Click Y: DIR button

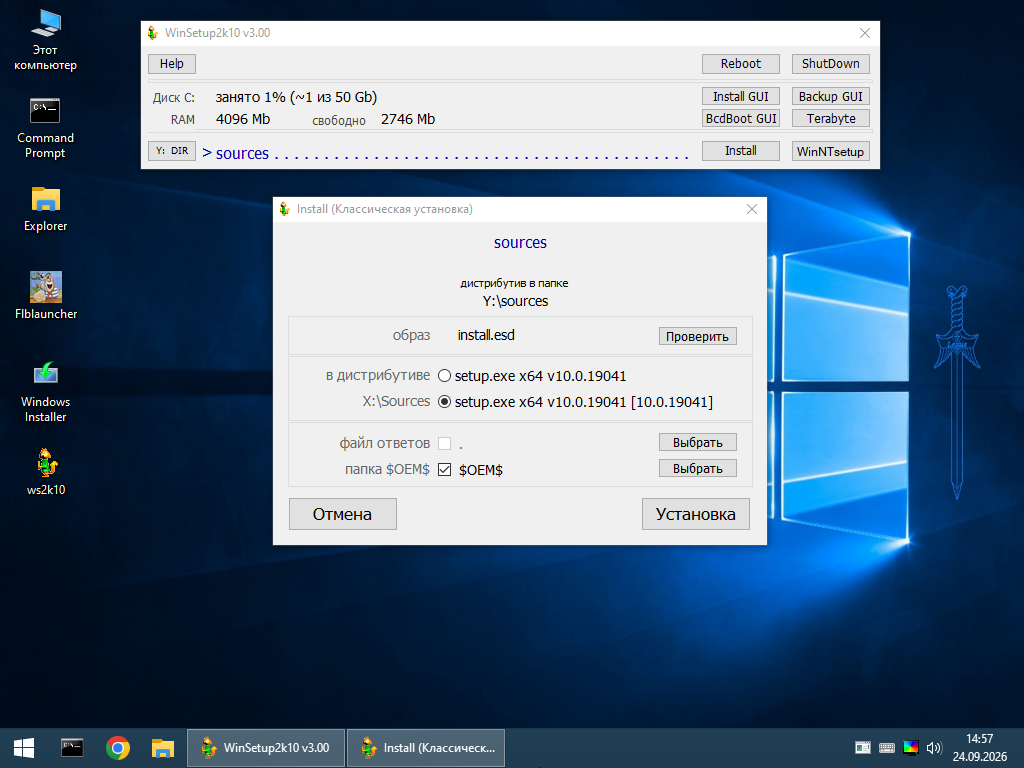pyautogui.click(x=172, y=151)
